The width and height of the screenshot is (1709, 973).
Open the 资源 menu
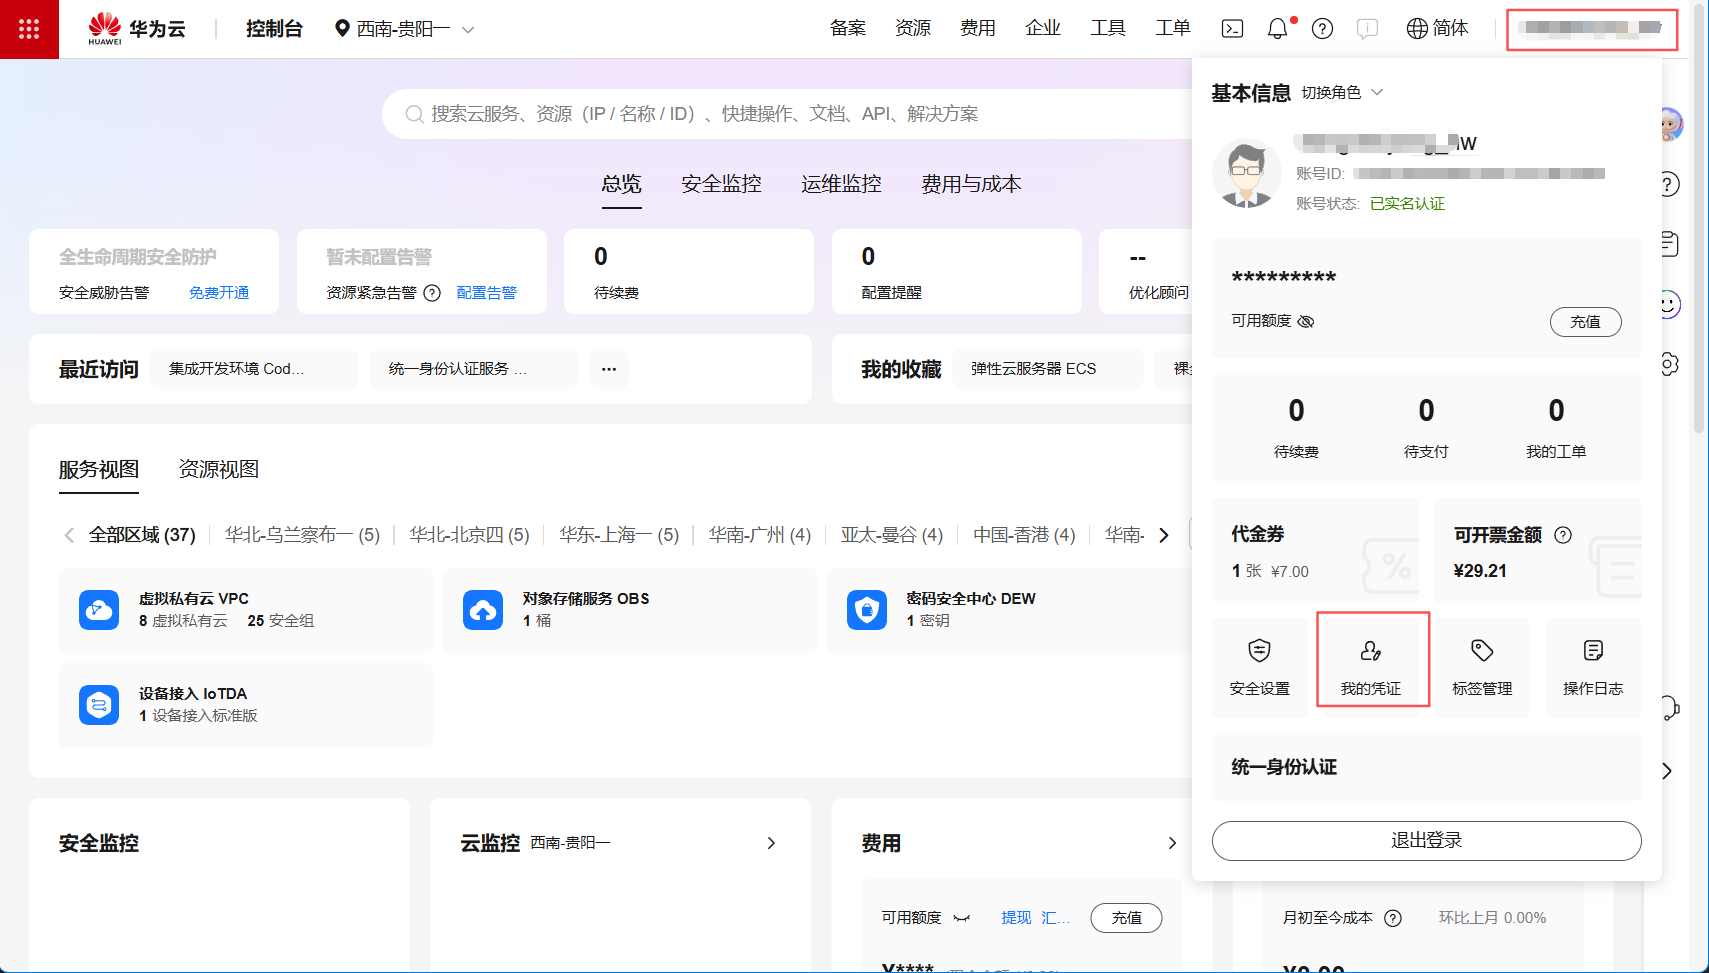pos(913,29)
